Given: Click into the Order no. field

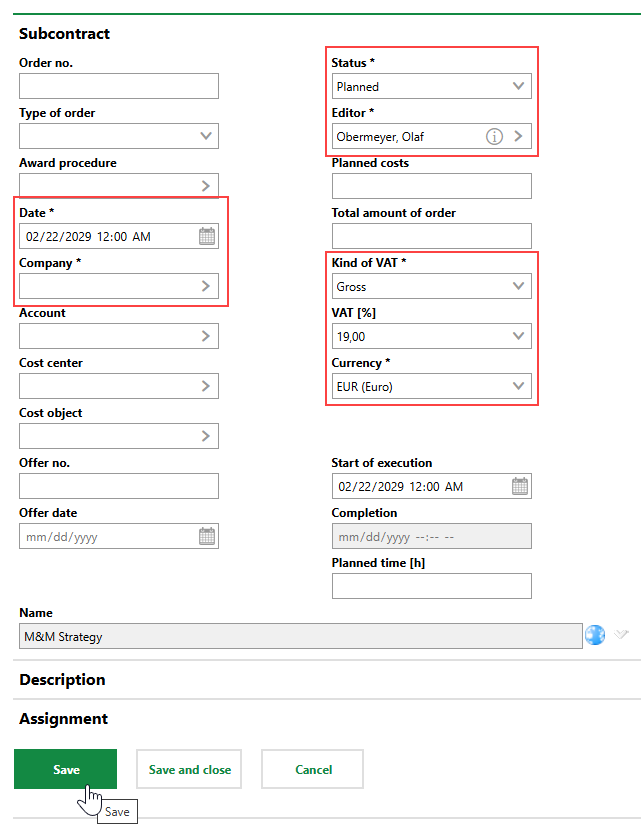Looking at the screenshot, I should click(119, 86).
